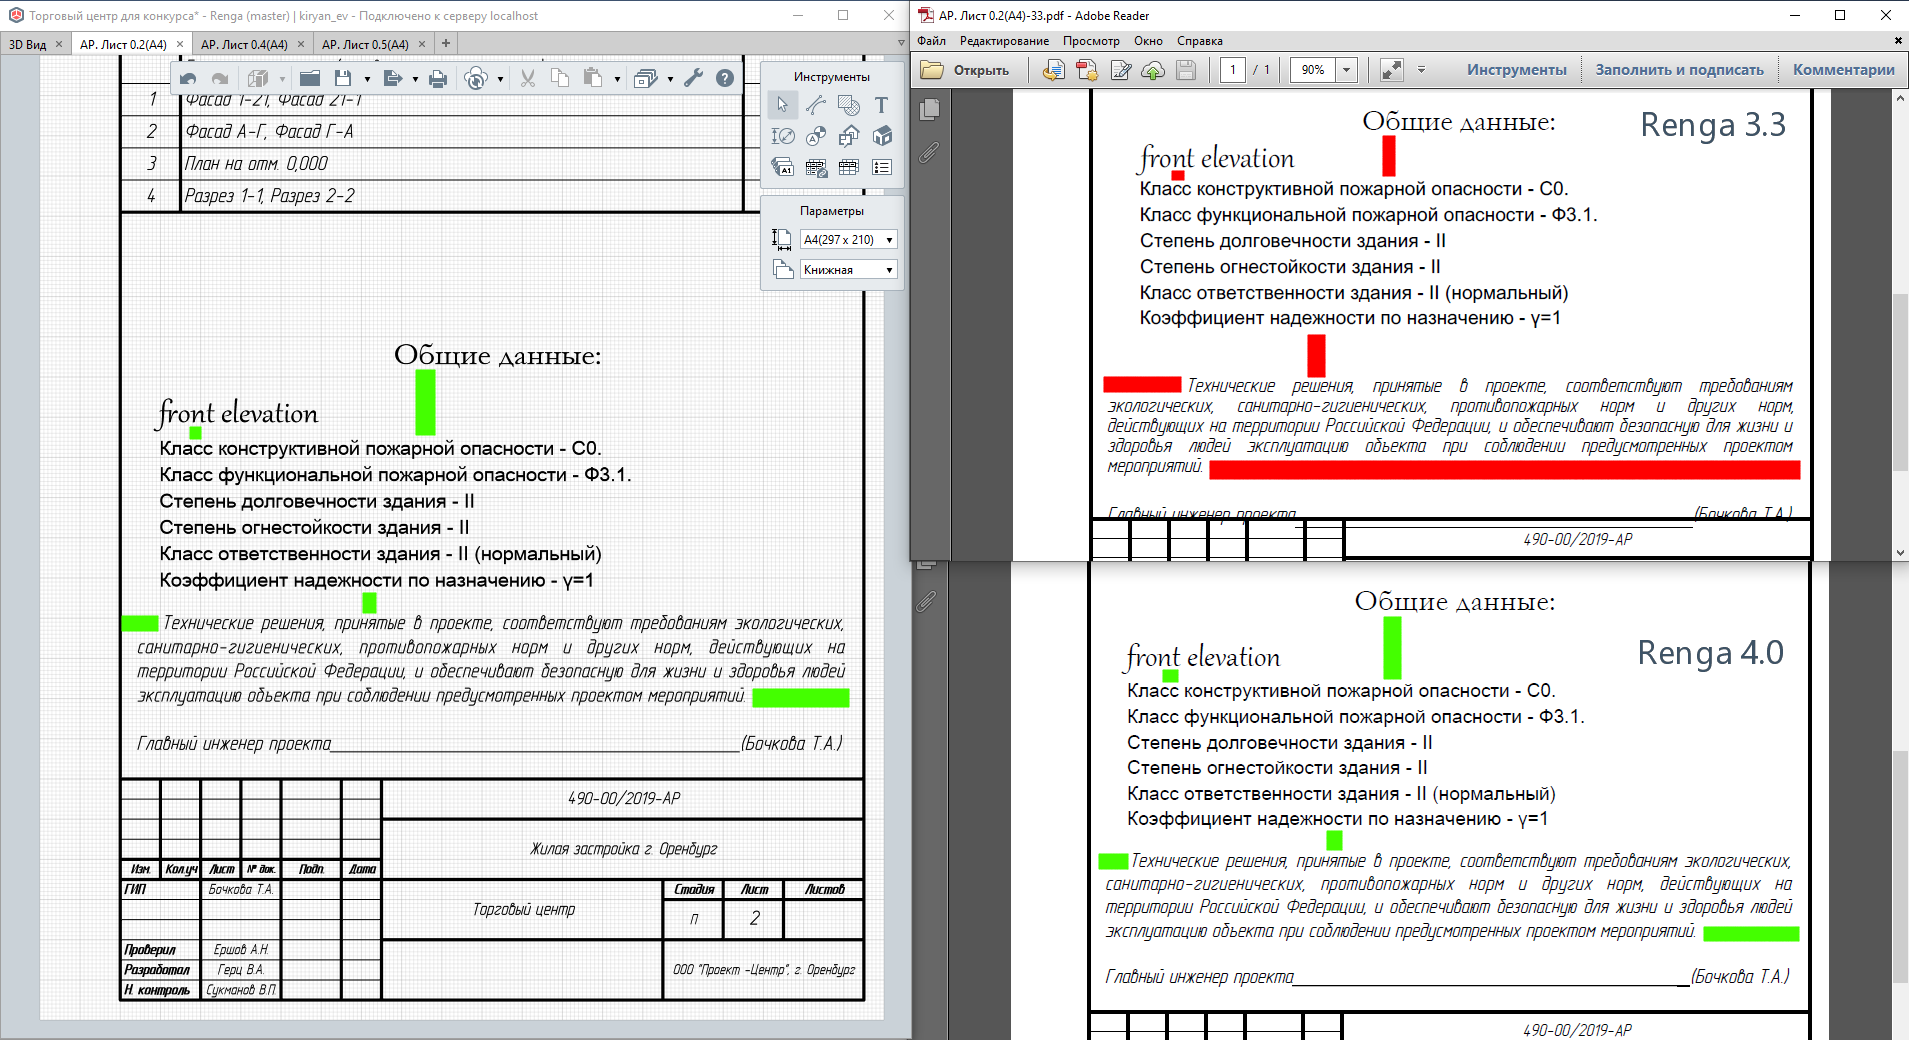Viewport: 1909px width, 1040px height.
Task: Click the synchronize with server icon
Action: tap(476, 78)
